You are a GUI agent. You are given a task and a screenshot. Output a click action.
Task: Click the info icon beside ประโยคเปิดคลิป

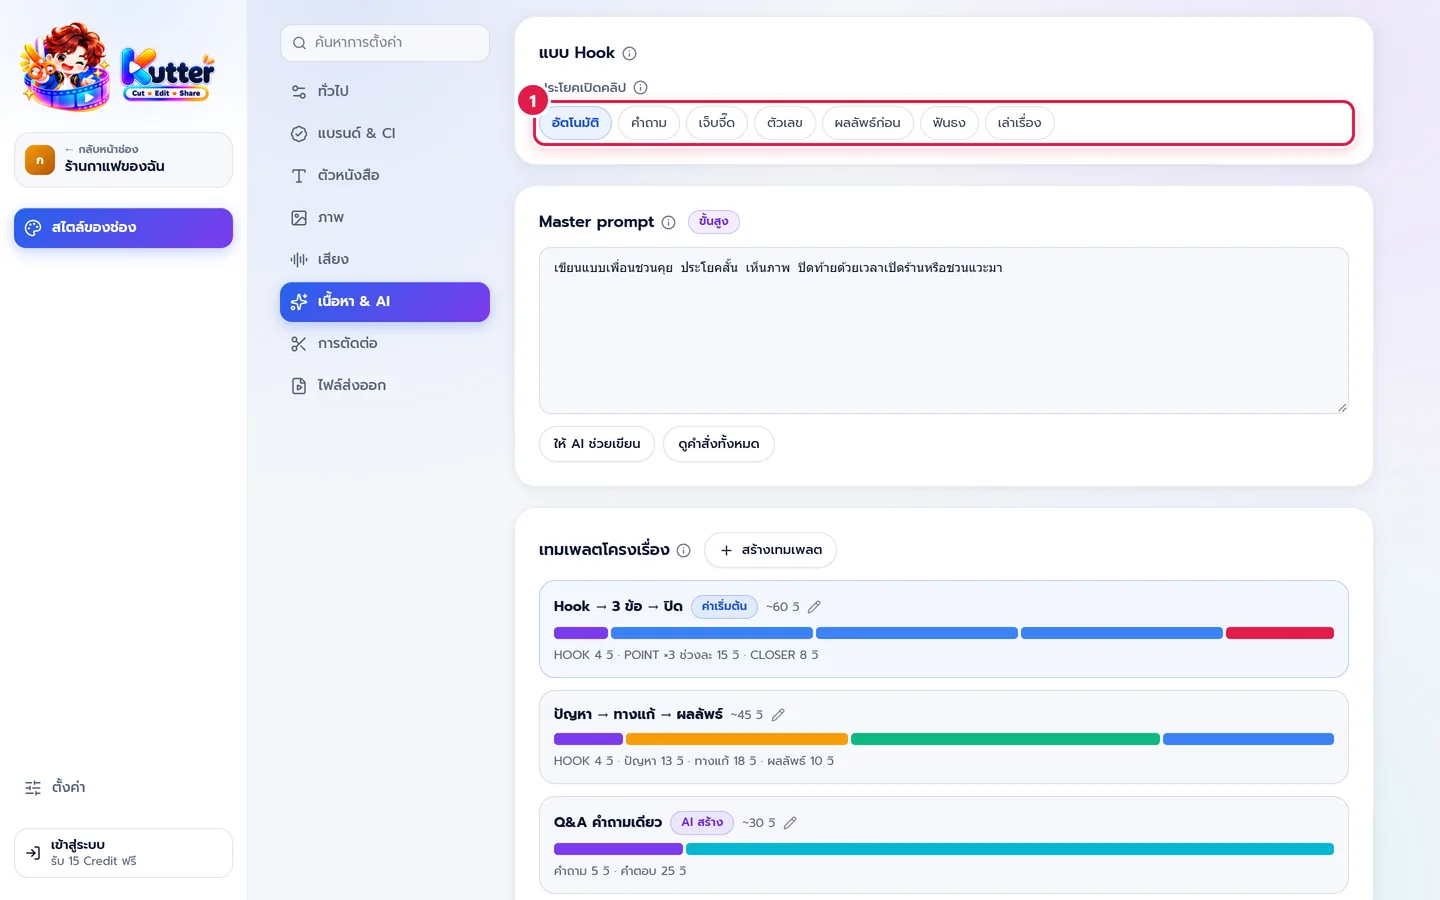[x=641, y=88]
